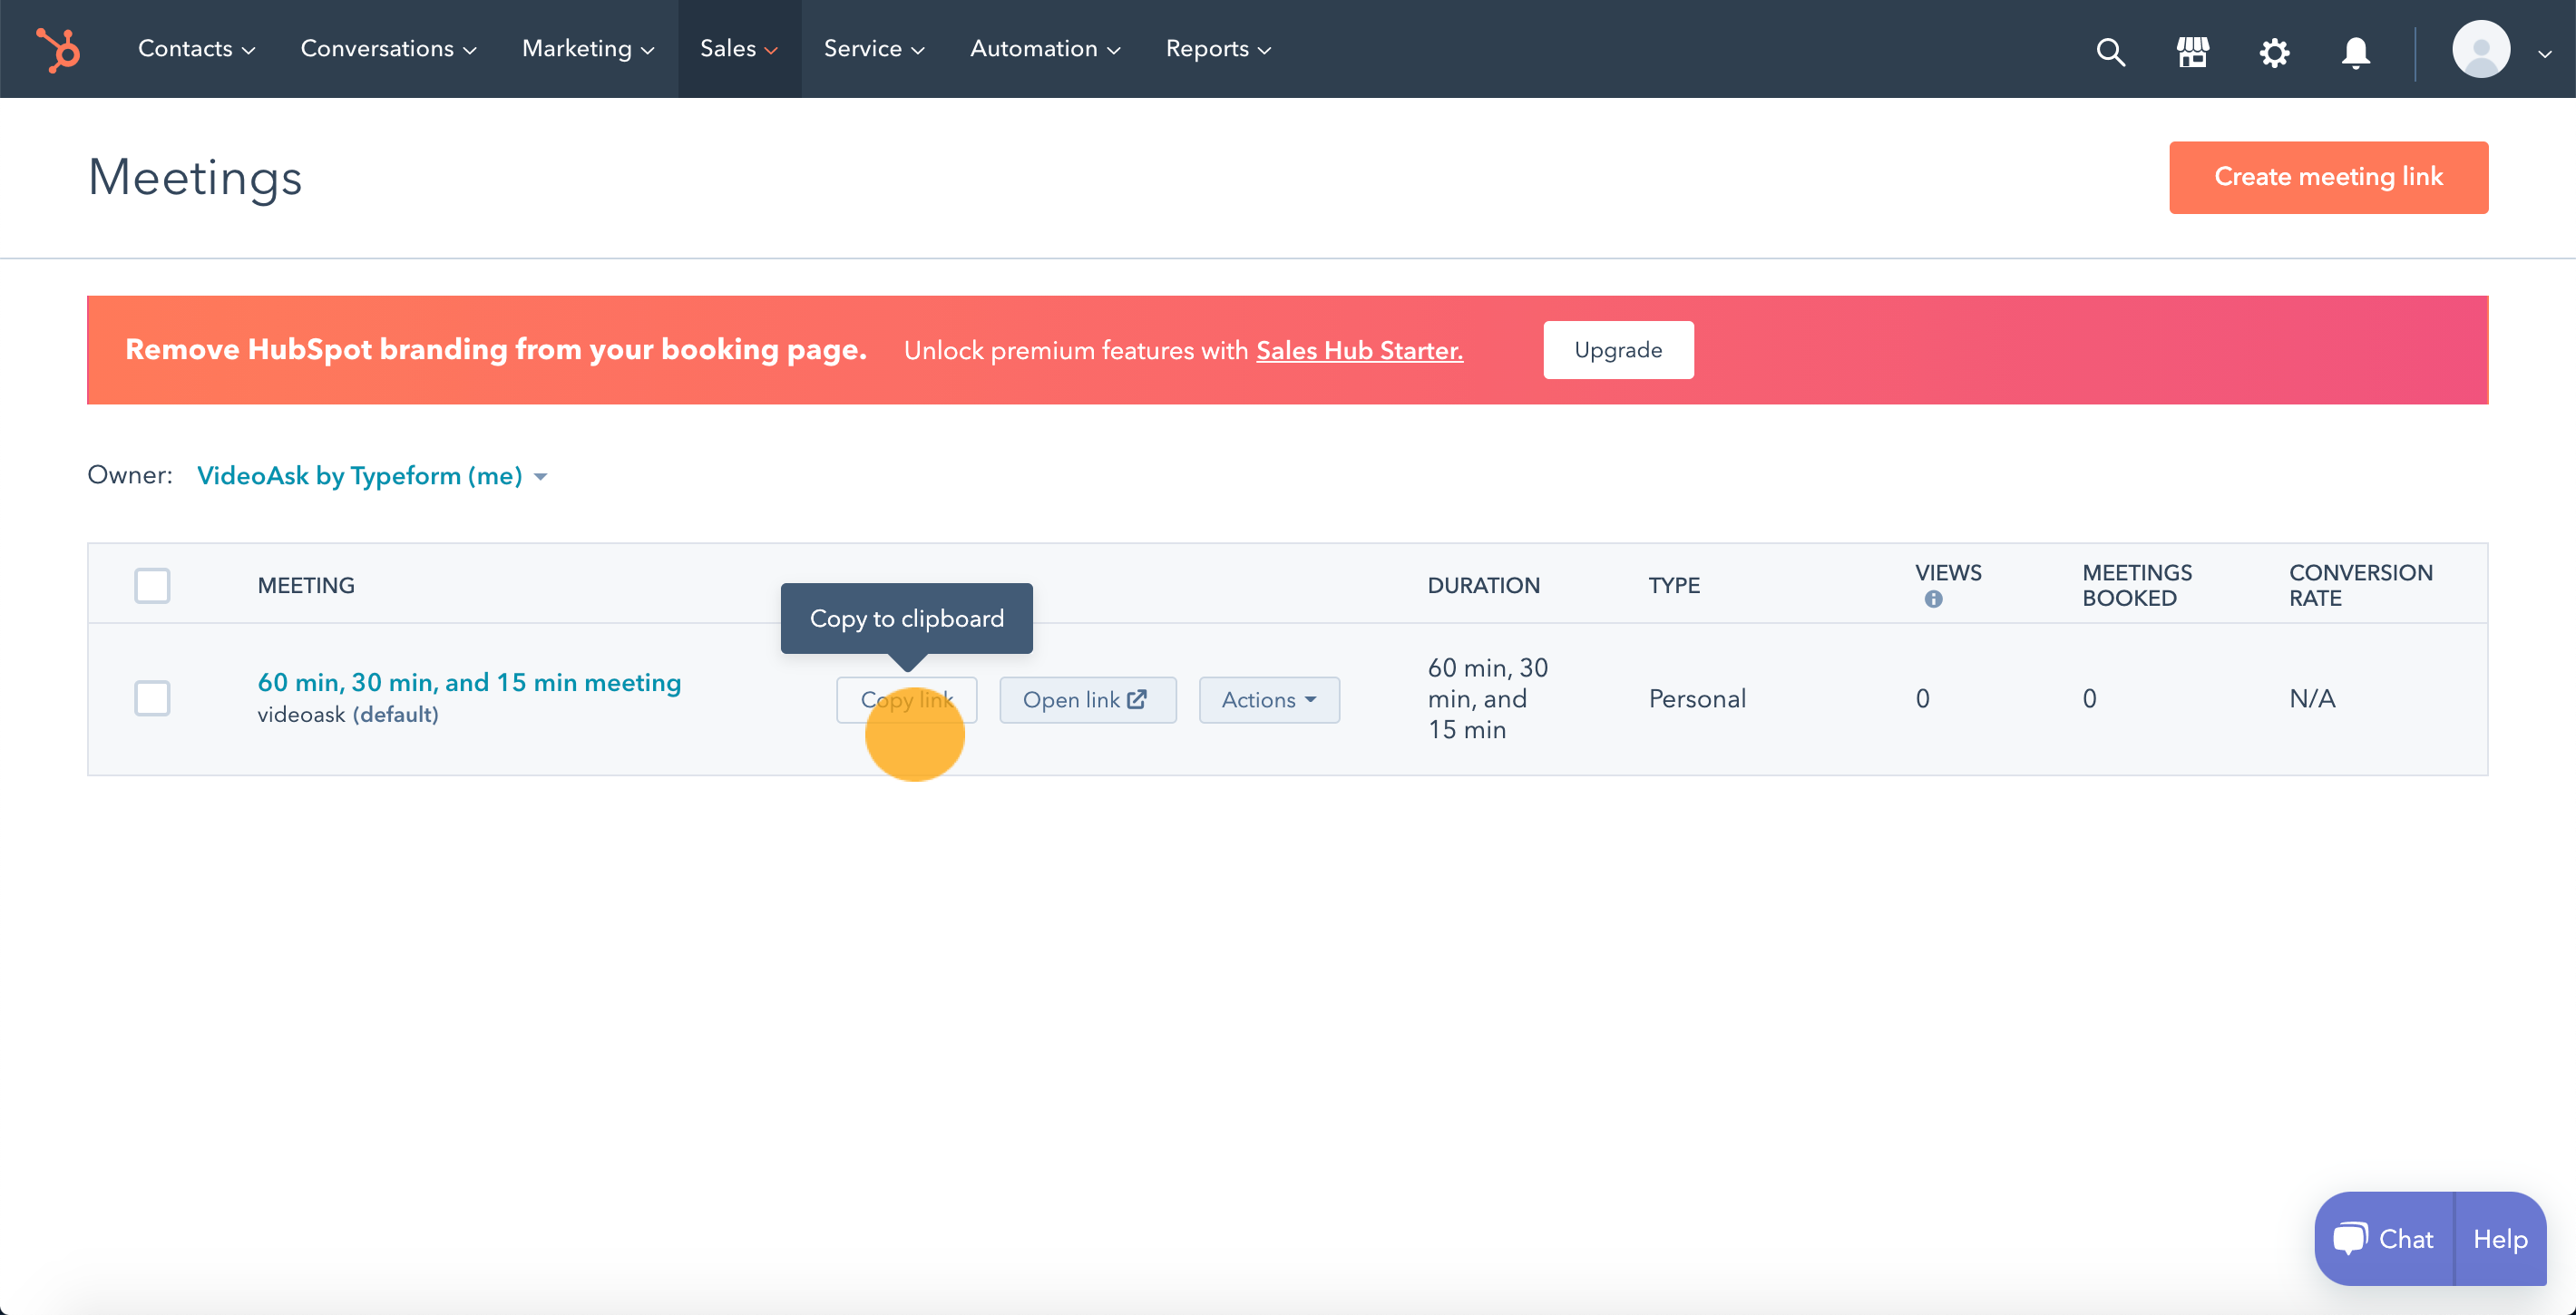Click the N/A conversion rate cell
The width and height of the screenshot is (2576, 1315).
(x=2312, y=699)
